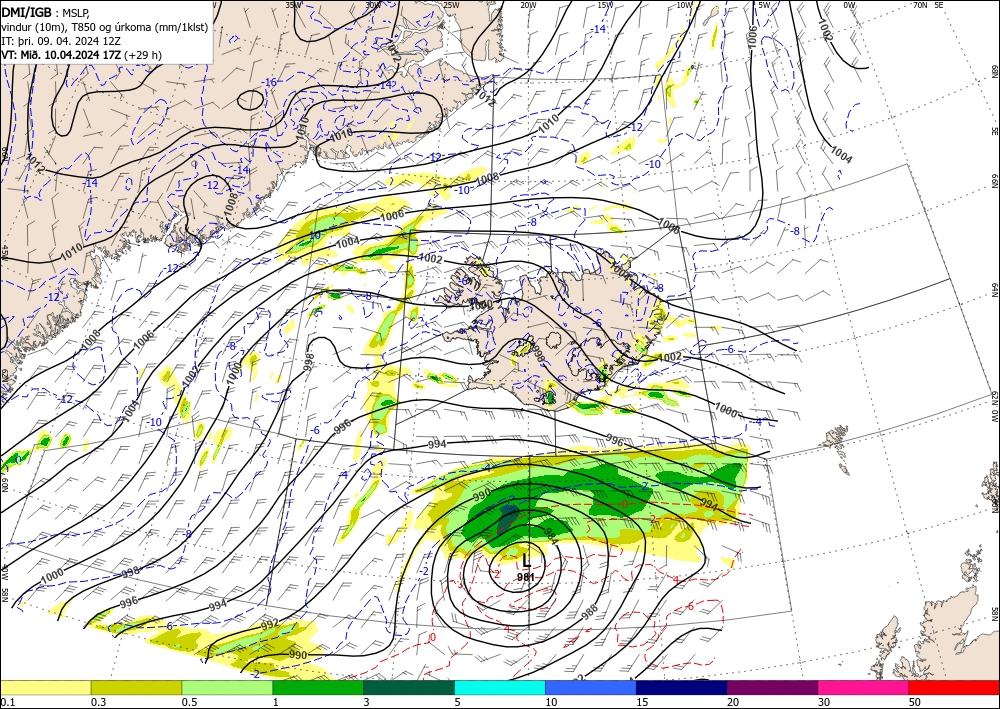Click the 981 central pressure value

point(526,577)
